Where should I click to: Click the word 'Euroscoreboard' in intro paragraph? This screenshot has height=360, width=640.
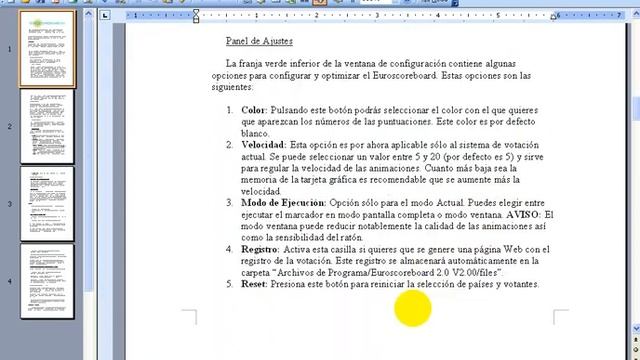point(404,76)
